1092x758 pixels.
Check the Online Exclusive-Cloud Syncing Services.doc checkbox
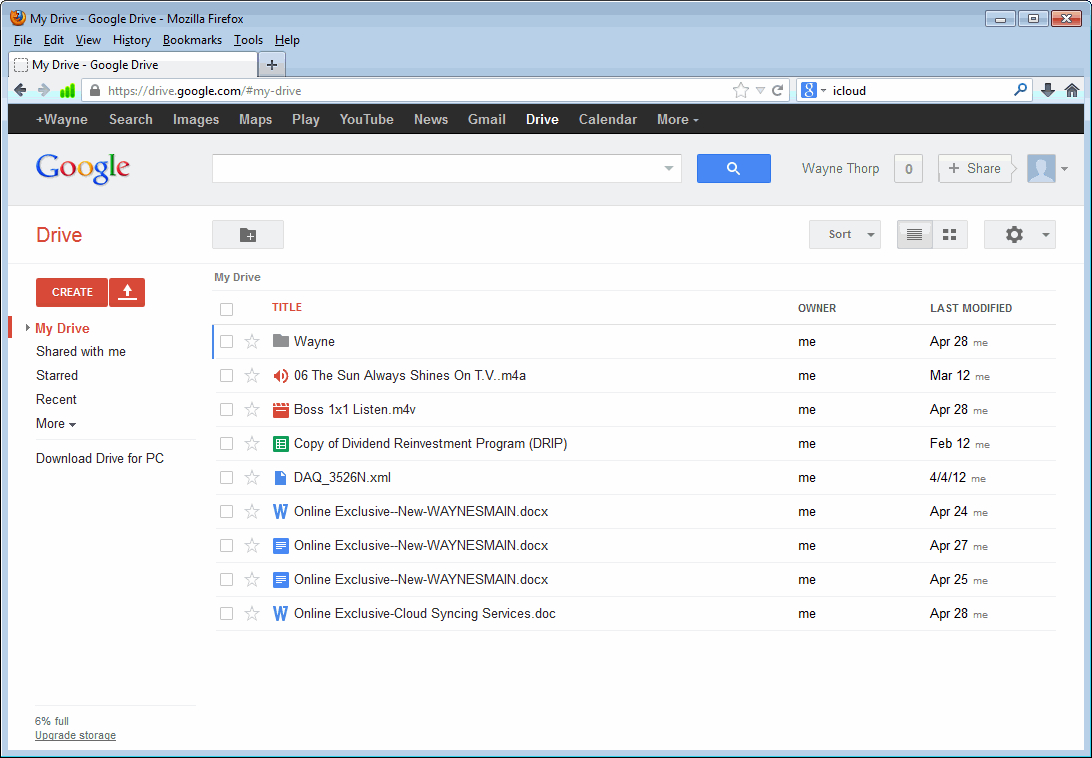(x=226, y=614)
